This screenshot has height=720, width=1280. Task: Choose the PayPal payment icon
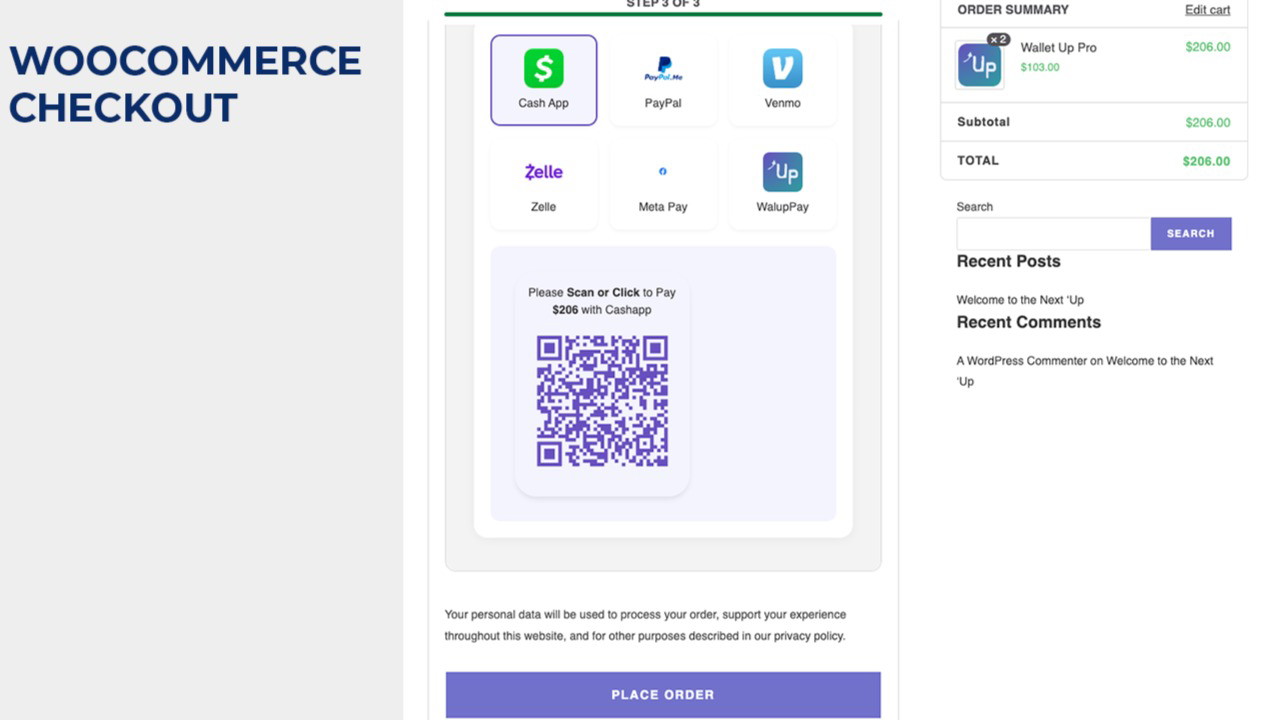pos(663,69)
